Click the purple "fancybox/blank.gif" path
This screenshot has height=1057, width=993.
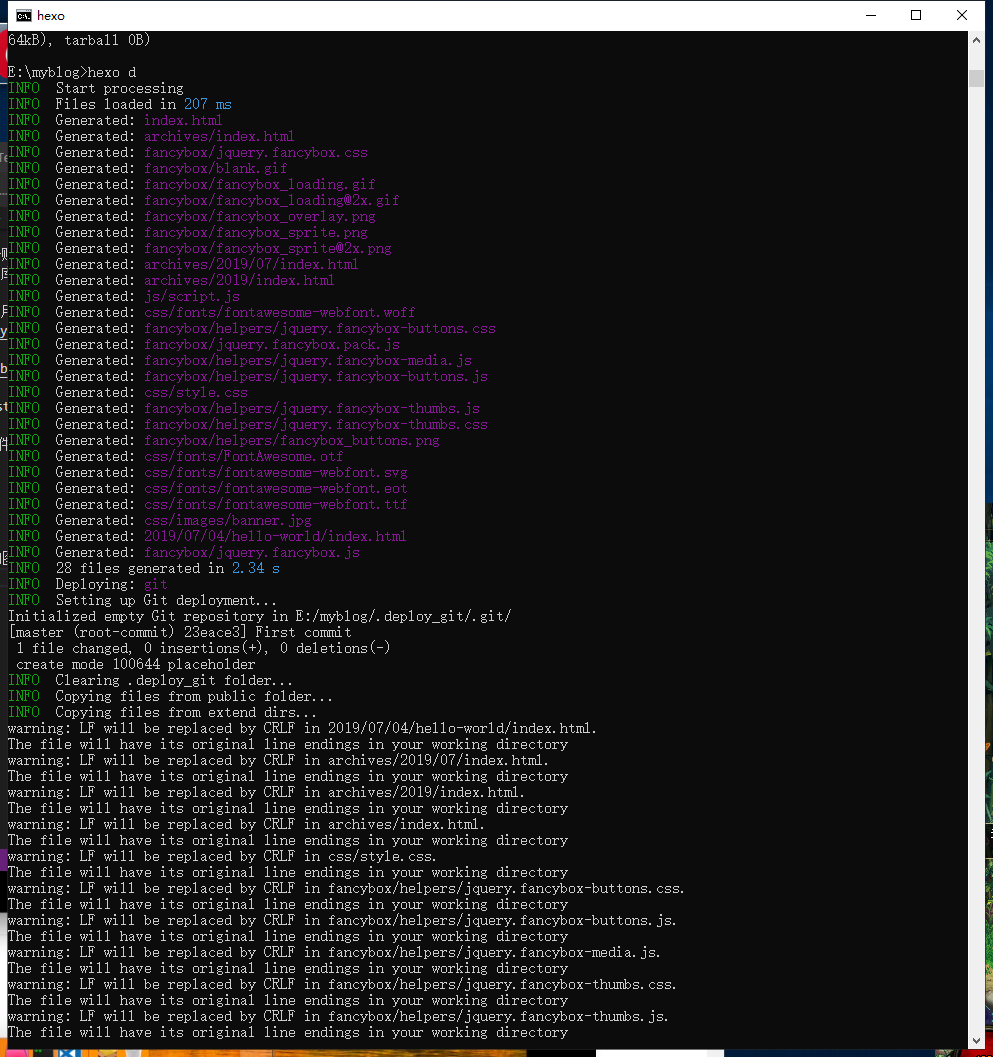[215, 168]
